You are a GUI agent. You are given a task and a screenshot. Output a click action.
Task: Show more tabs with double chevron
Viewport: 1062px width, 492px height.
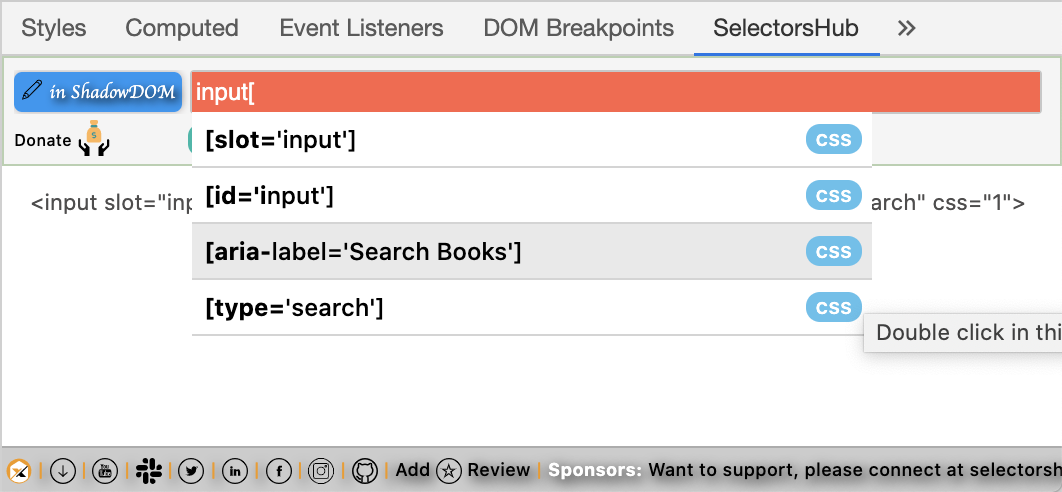pos(907,28)
